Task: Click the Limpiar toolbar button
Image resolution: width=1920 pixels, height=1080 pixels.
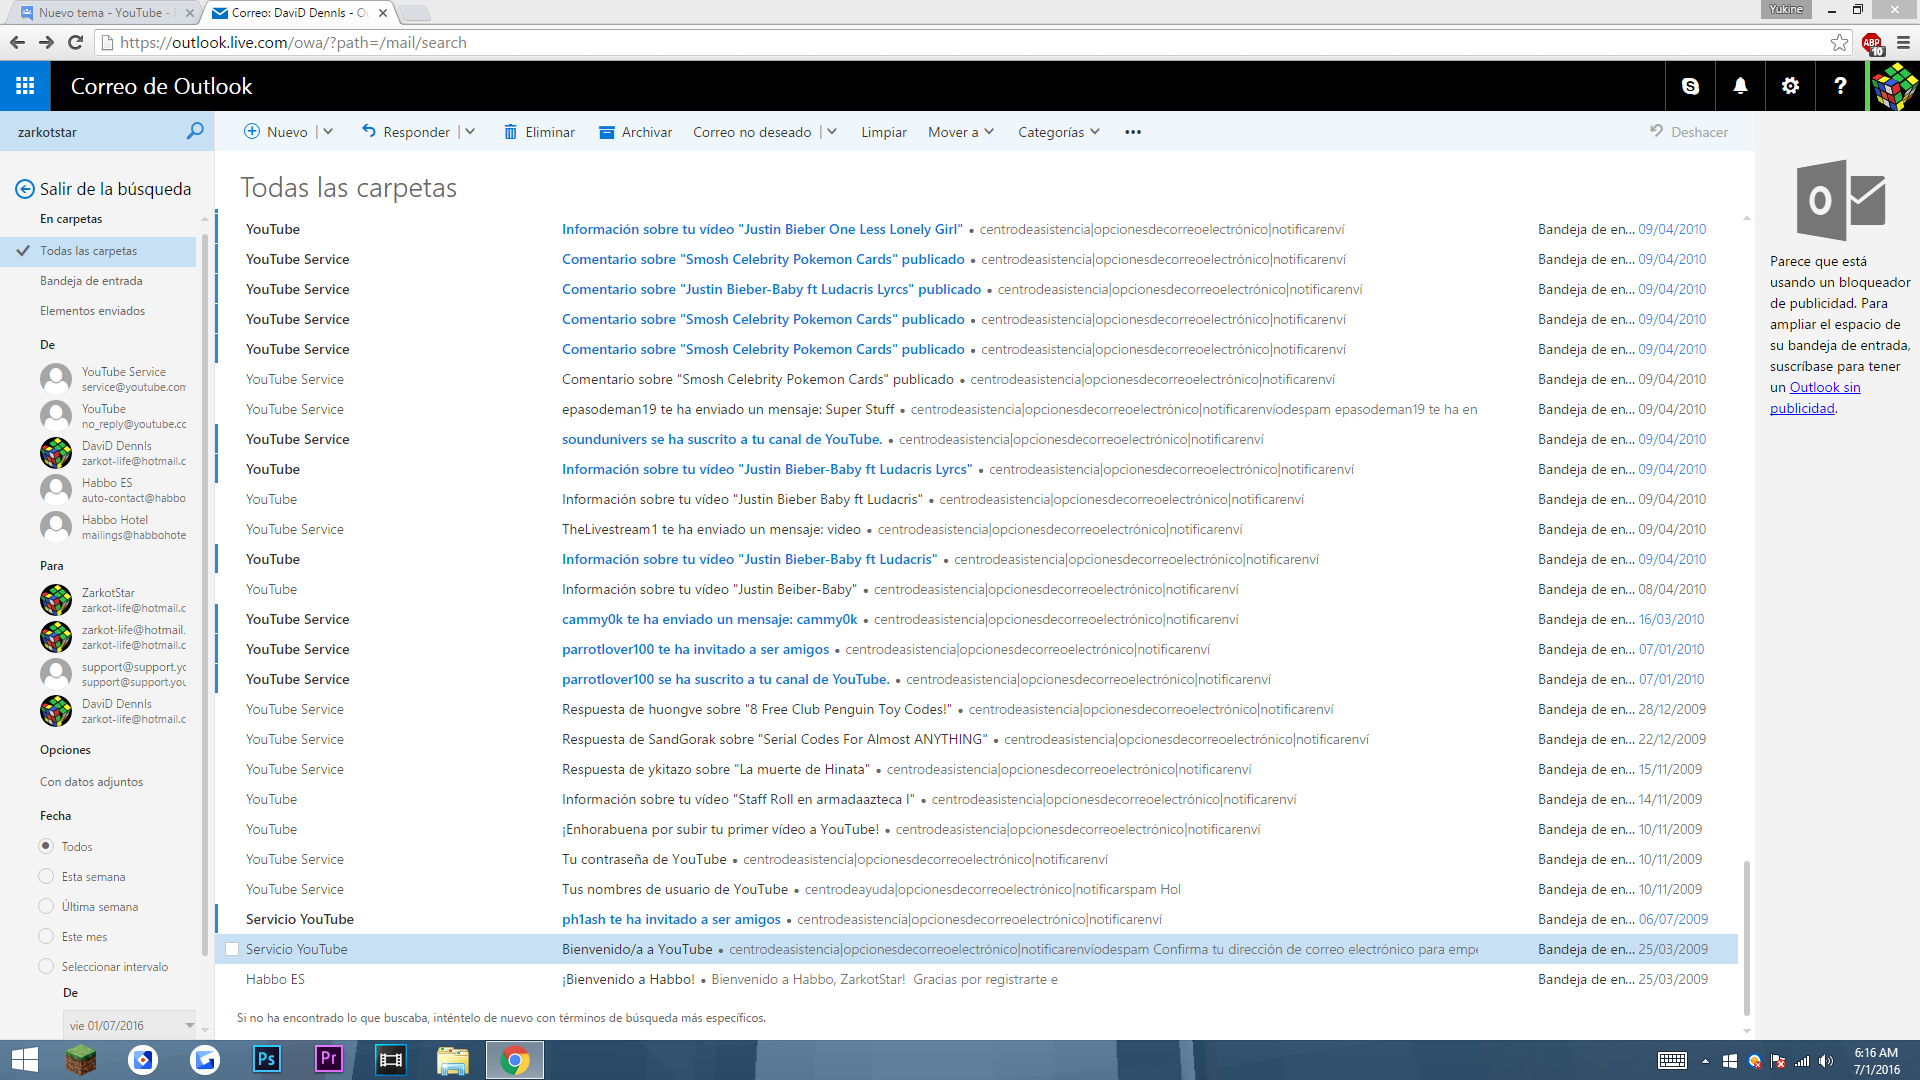Action: [x=884, y=132]
